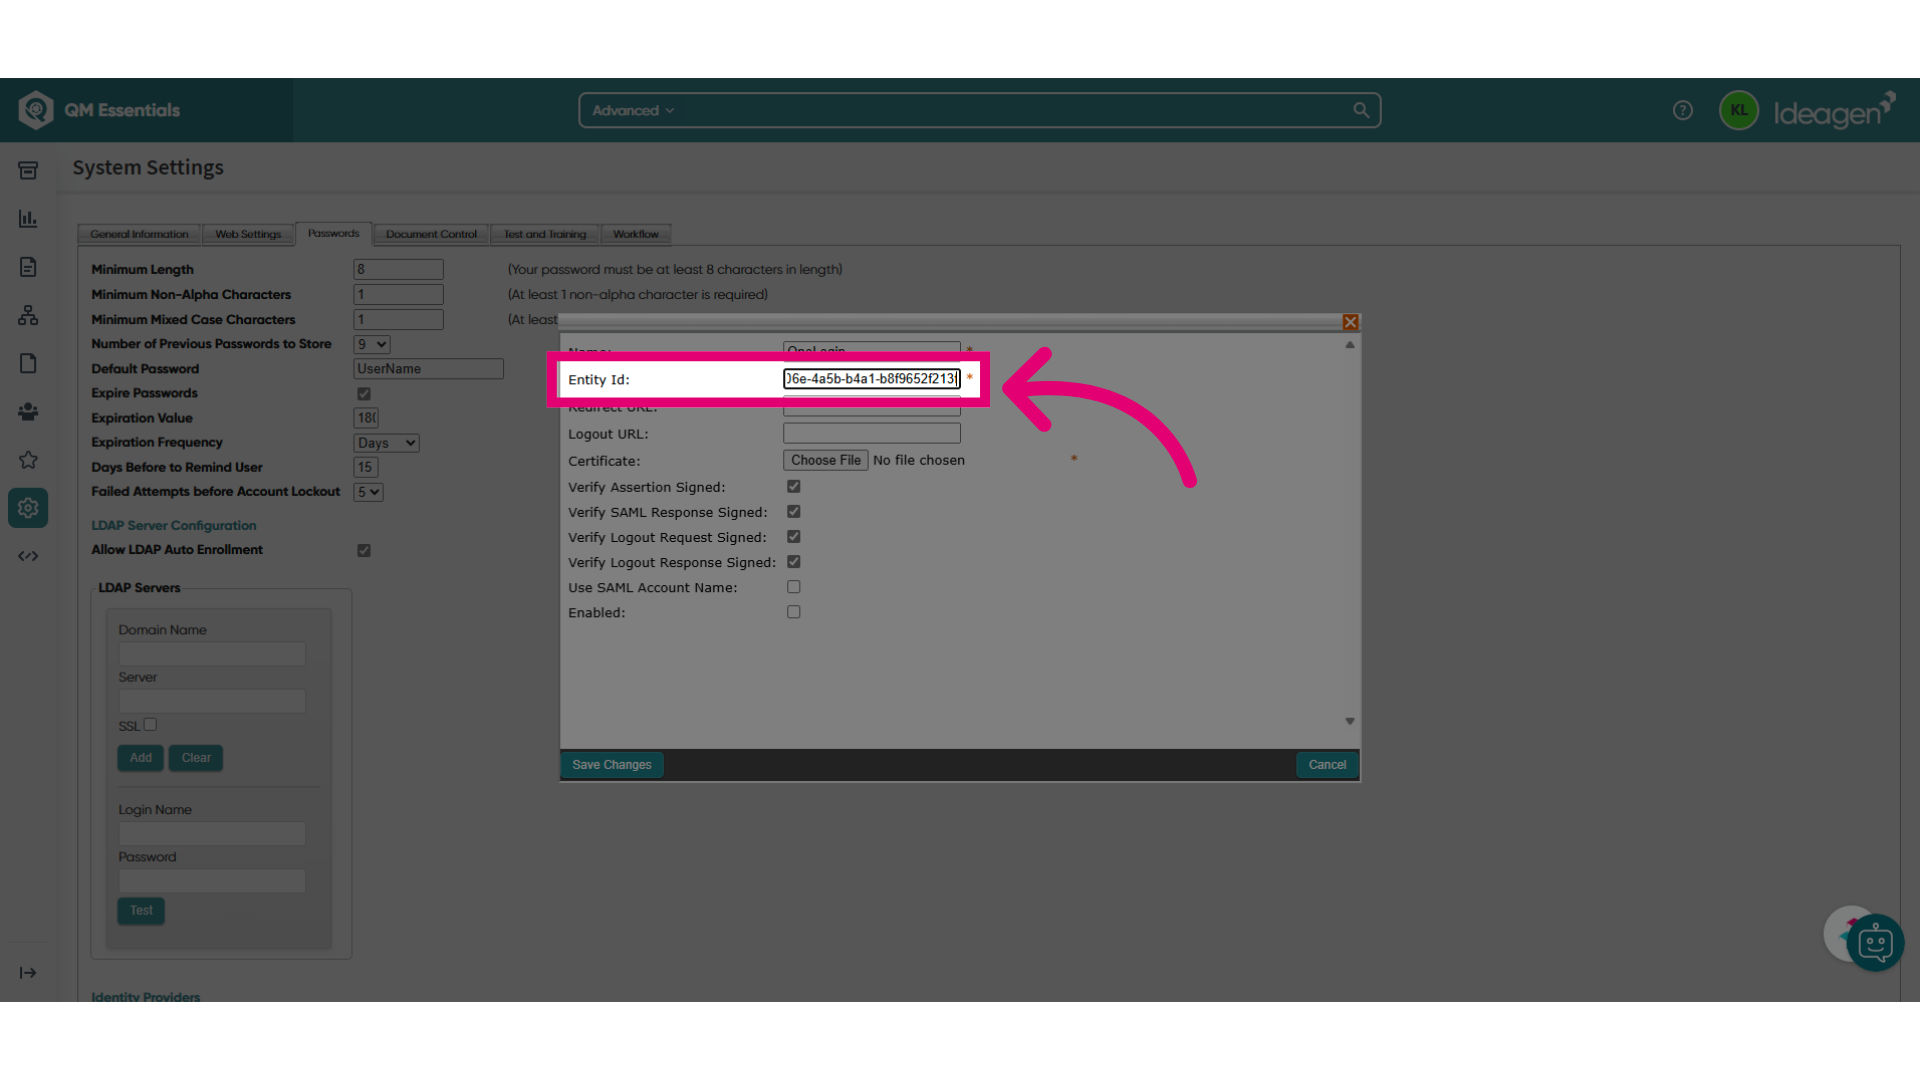
Task: Click the Ideagen logo
Action: [1835, 110]
